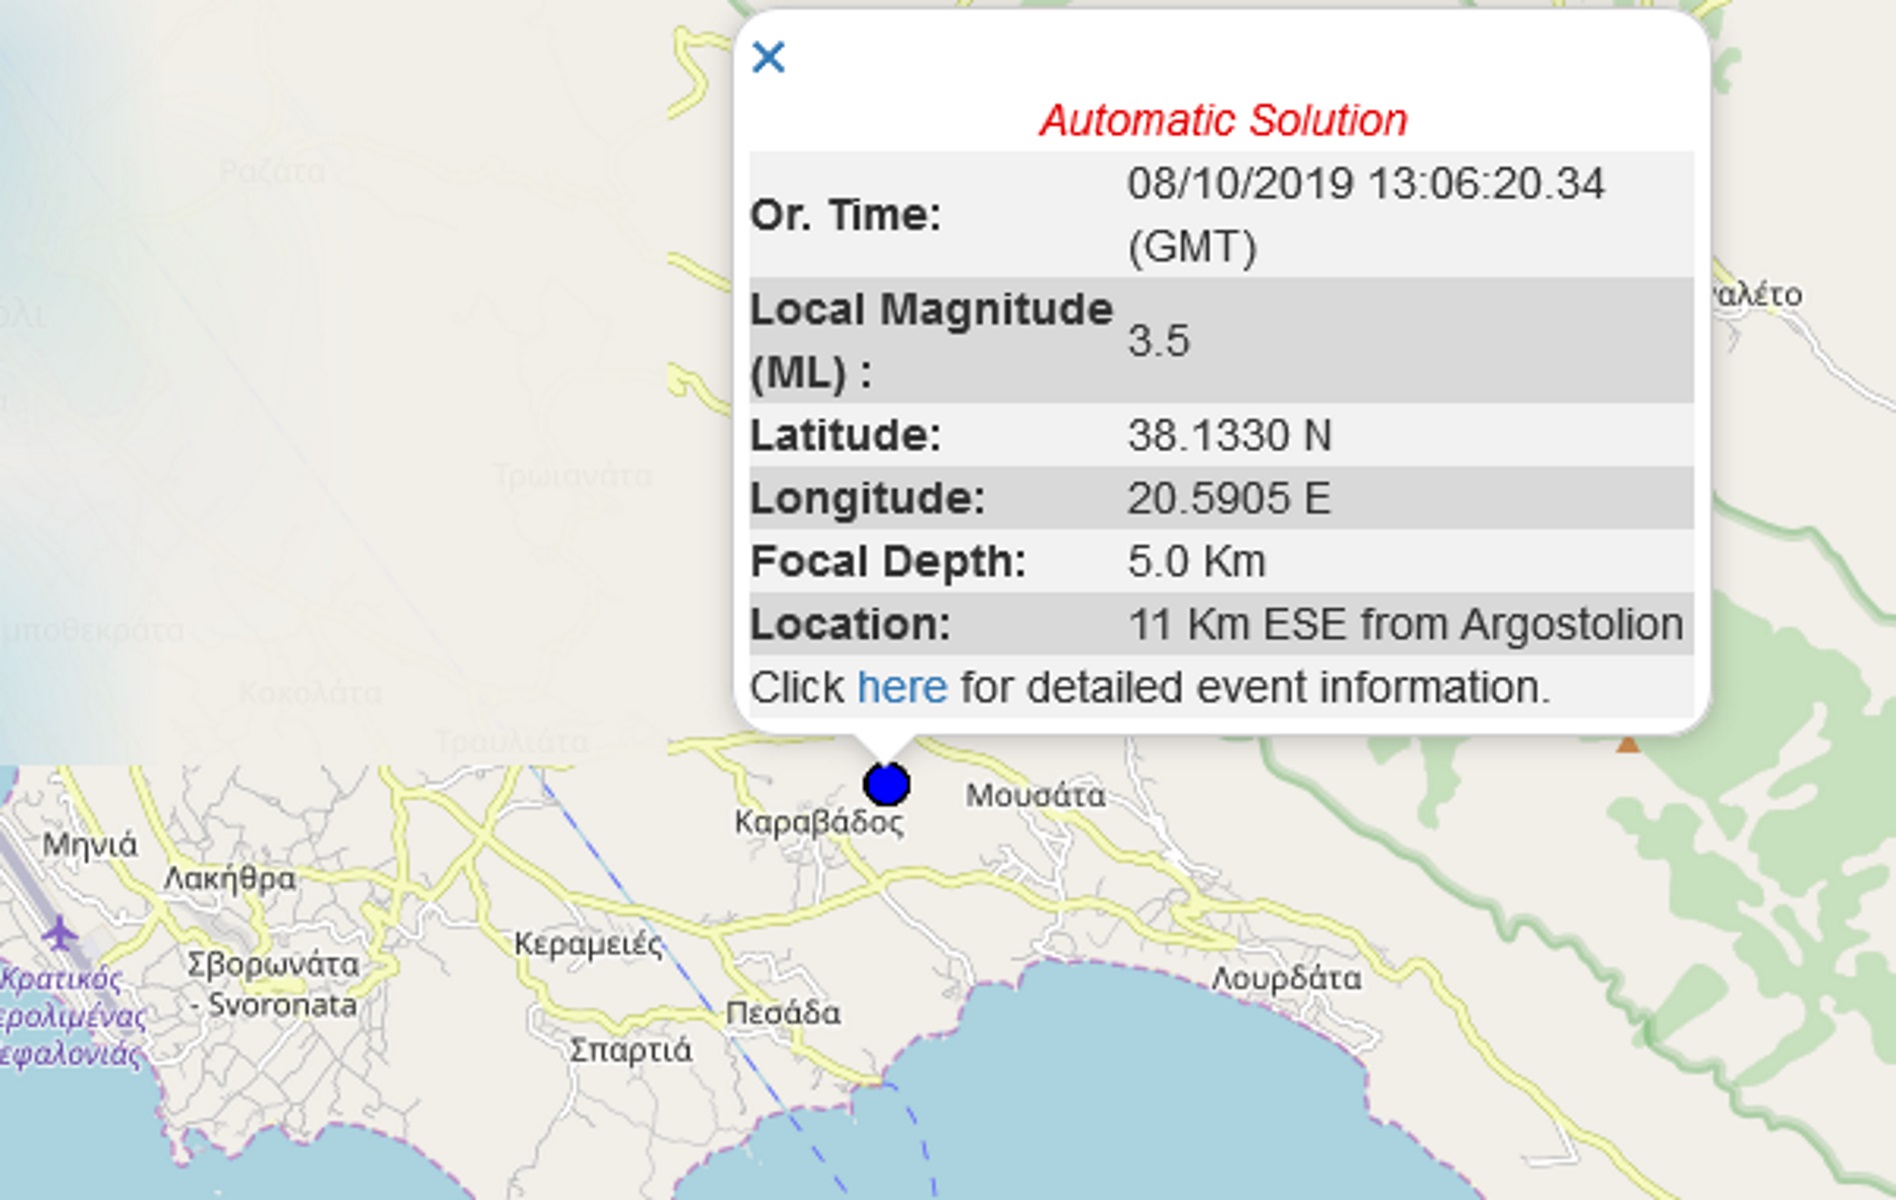Click the location text '11 Km ESE from Argostolion'

(1405, 625)
